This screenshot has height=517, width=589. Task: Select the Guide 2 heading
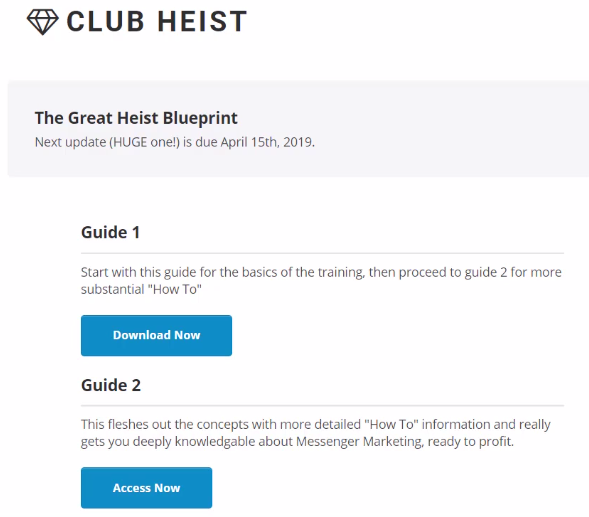pos(111,385)
